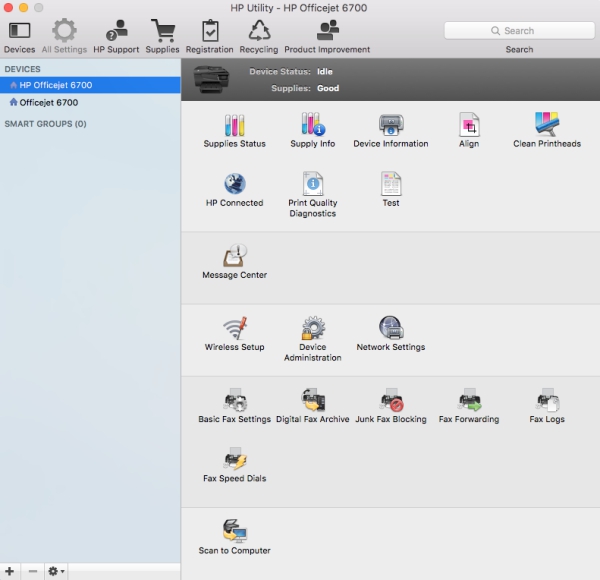Image resolution: width=600 pixels, height=580 pixels.
Task: Open Scan to Computer
Action: click(234, 537)
